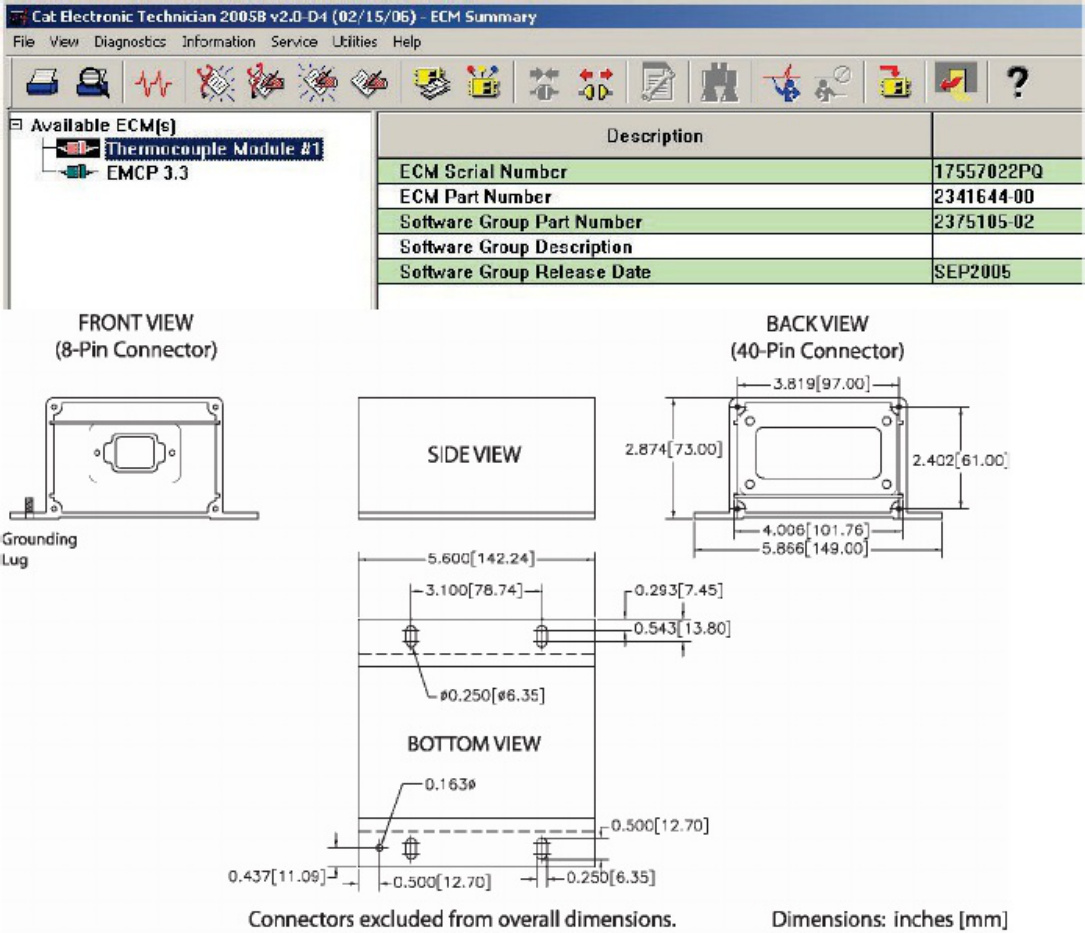The width and height of the screenshot is (1085, 933).
Task: Click part number value 2341644-00
Action: pos(984,197)
